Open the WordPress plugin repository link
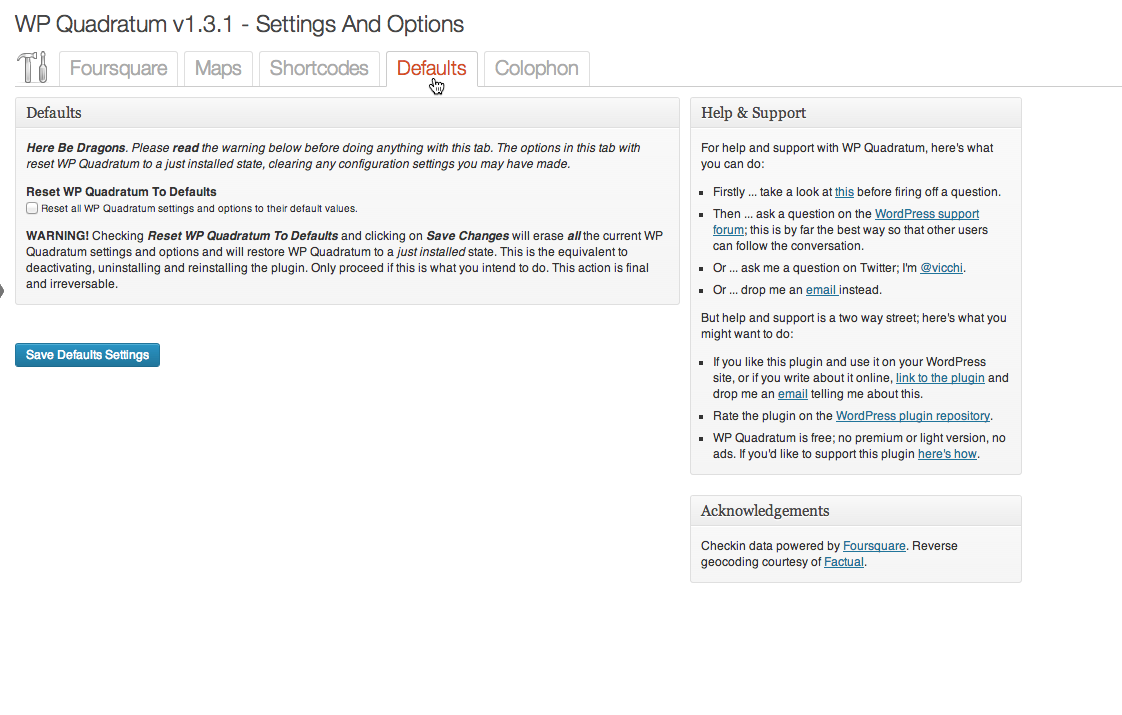Screen dimensions: 1122x715 click(913, 416)
